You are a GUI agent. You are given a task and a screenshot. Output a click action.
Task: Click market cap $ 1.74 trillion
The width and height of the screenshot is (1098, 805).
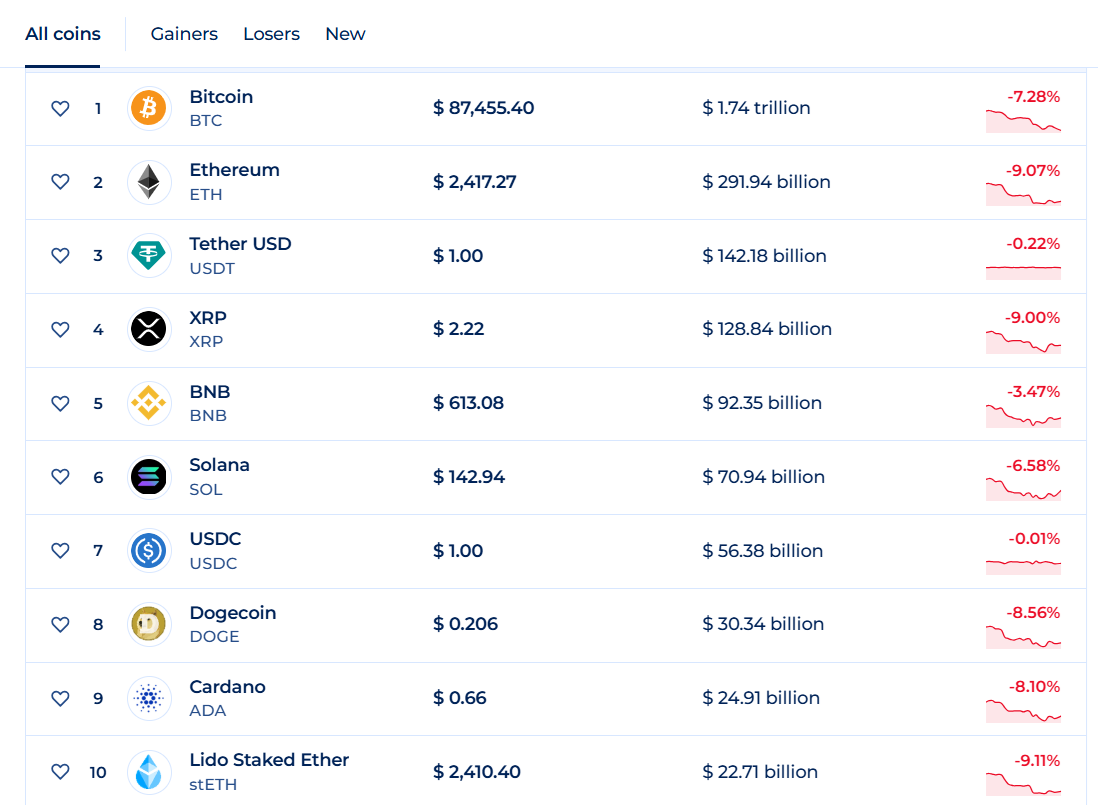pos(756,108)
